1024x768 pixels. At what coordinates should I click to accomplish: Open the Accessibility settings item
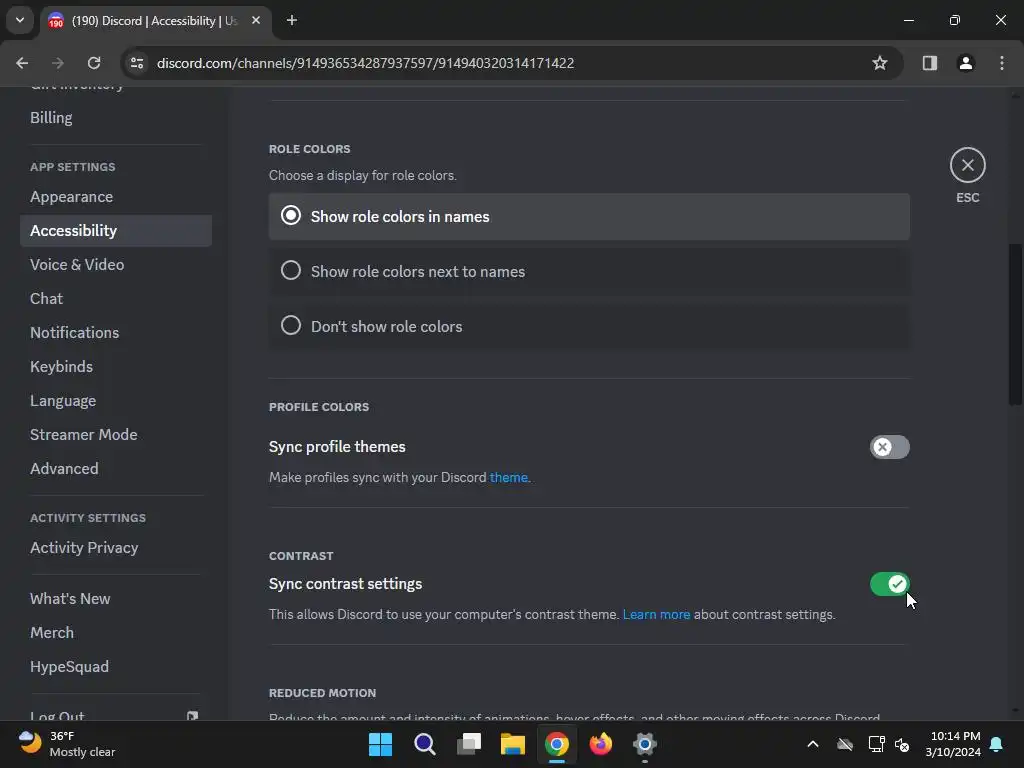pos(116,231)
